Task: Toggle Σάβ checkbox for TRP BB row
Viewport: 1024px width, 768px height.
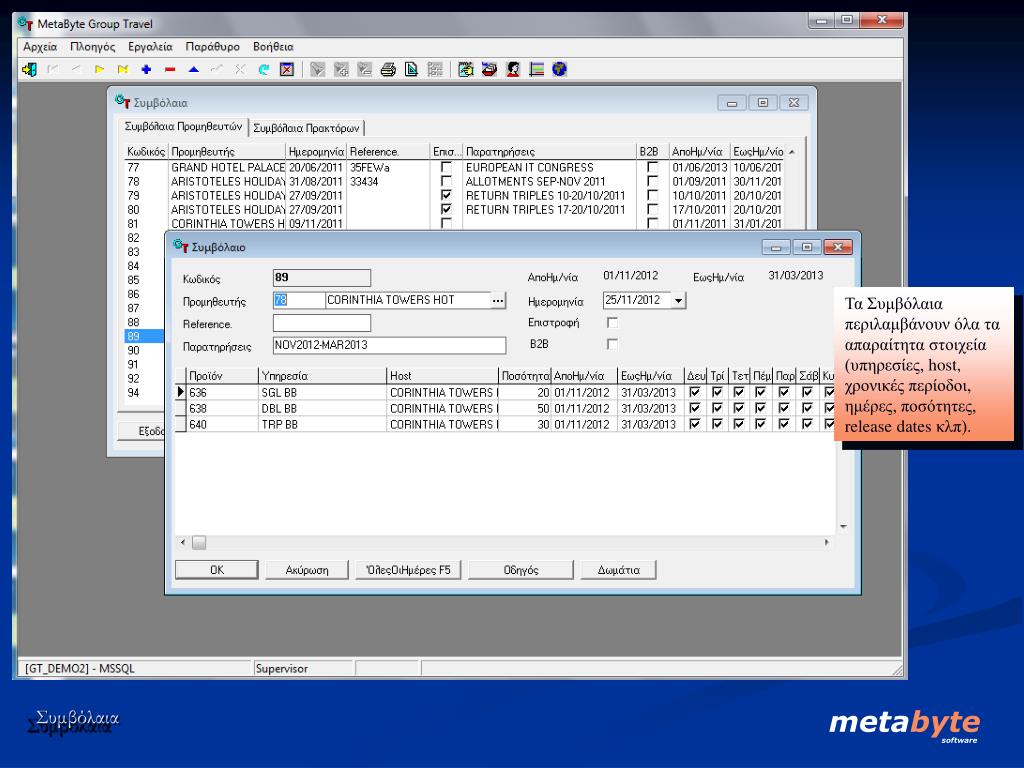Action: (x=807, y=424)
